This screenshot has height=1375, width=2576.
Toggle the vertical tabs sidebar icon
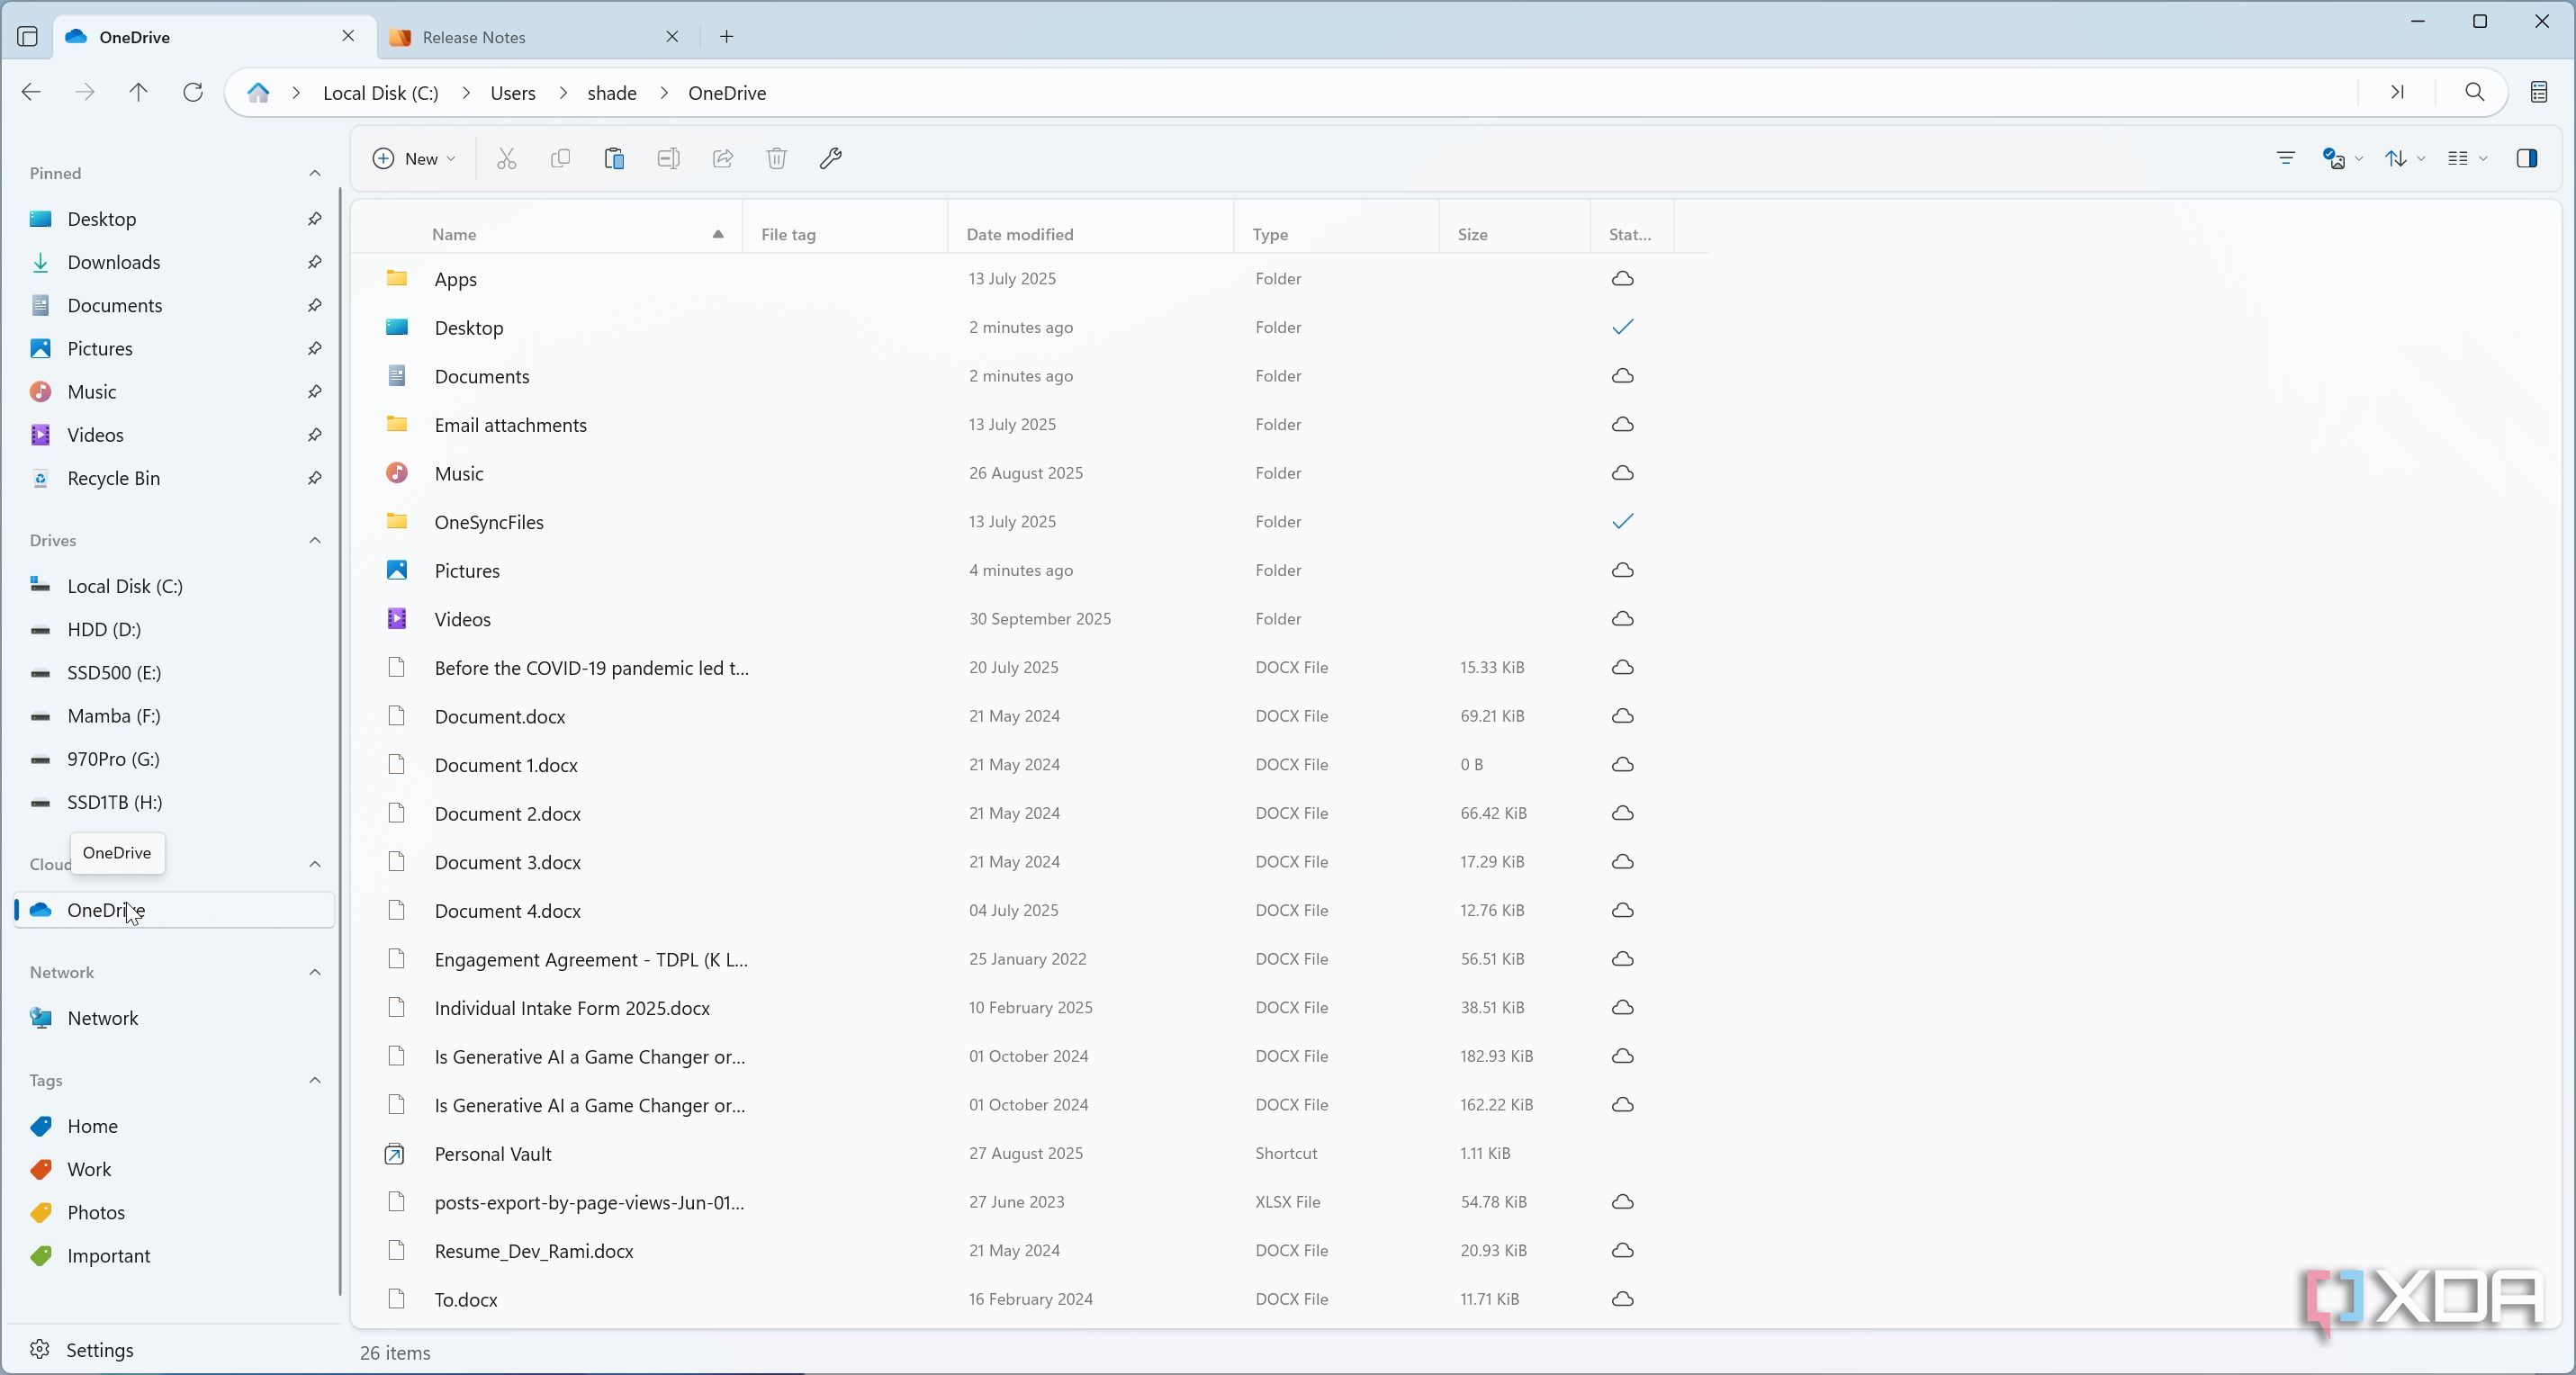pos(28,37)
